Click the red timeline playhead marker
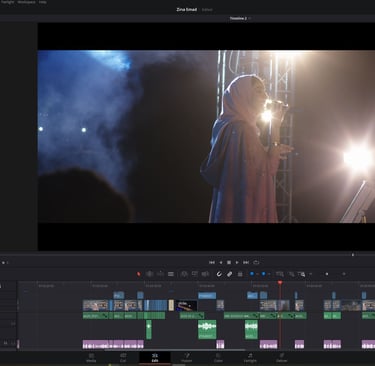Screen dimensions: 375x366 click(x=280, y=283)
